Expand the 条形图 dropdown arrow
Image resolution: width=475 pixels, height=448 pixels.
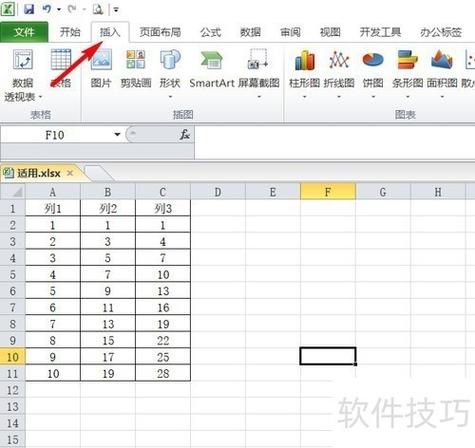[x=408, y=97]
